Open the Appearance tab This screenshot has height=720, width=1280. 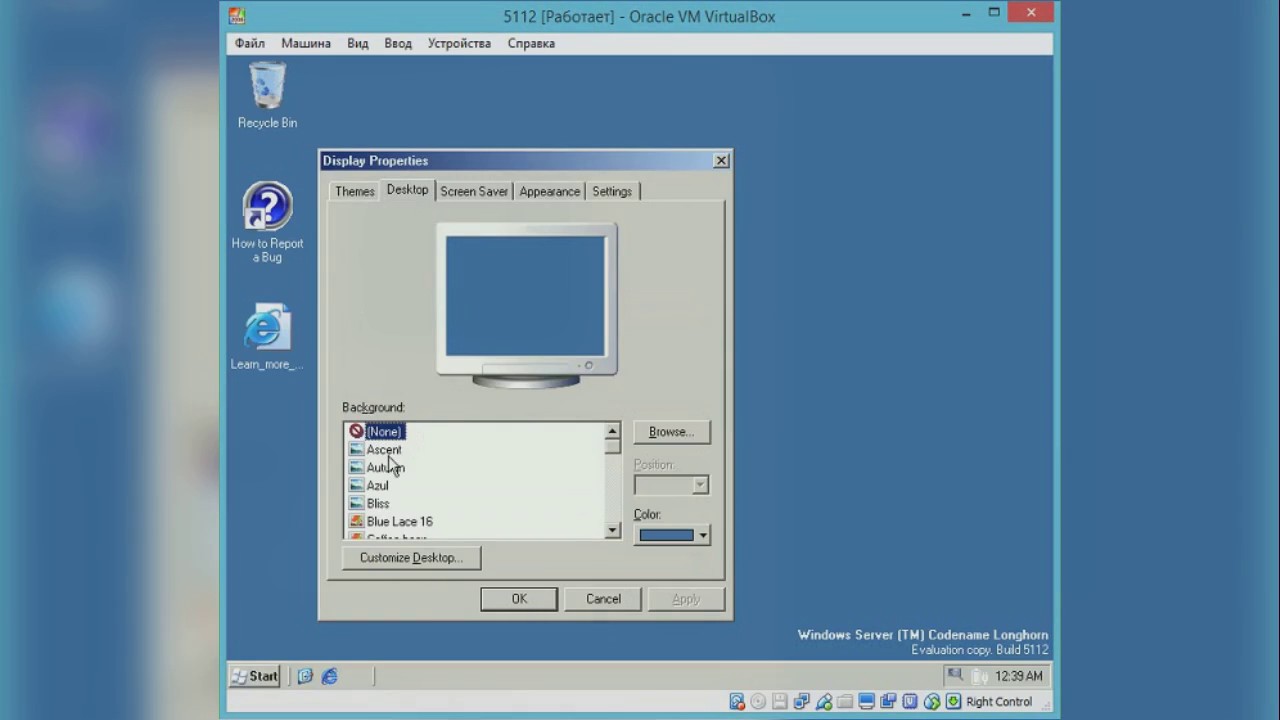pyautogui.click(x=549, y=191)
